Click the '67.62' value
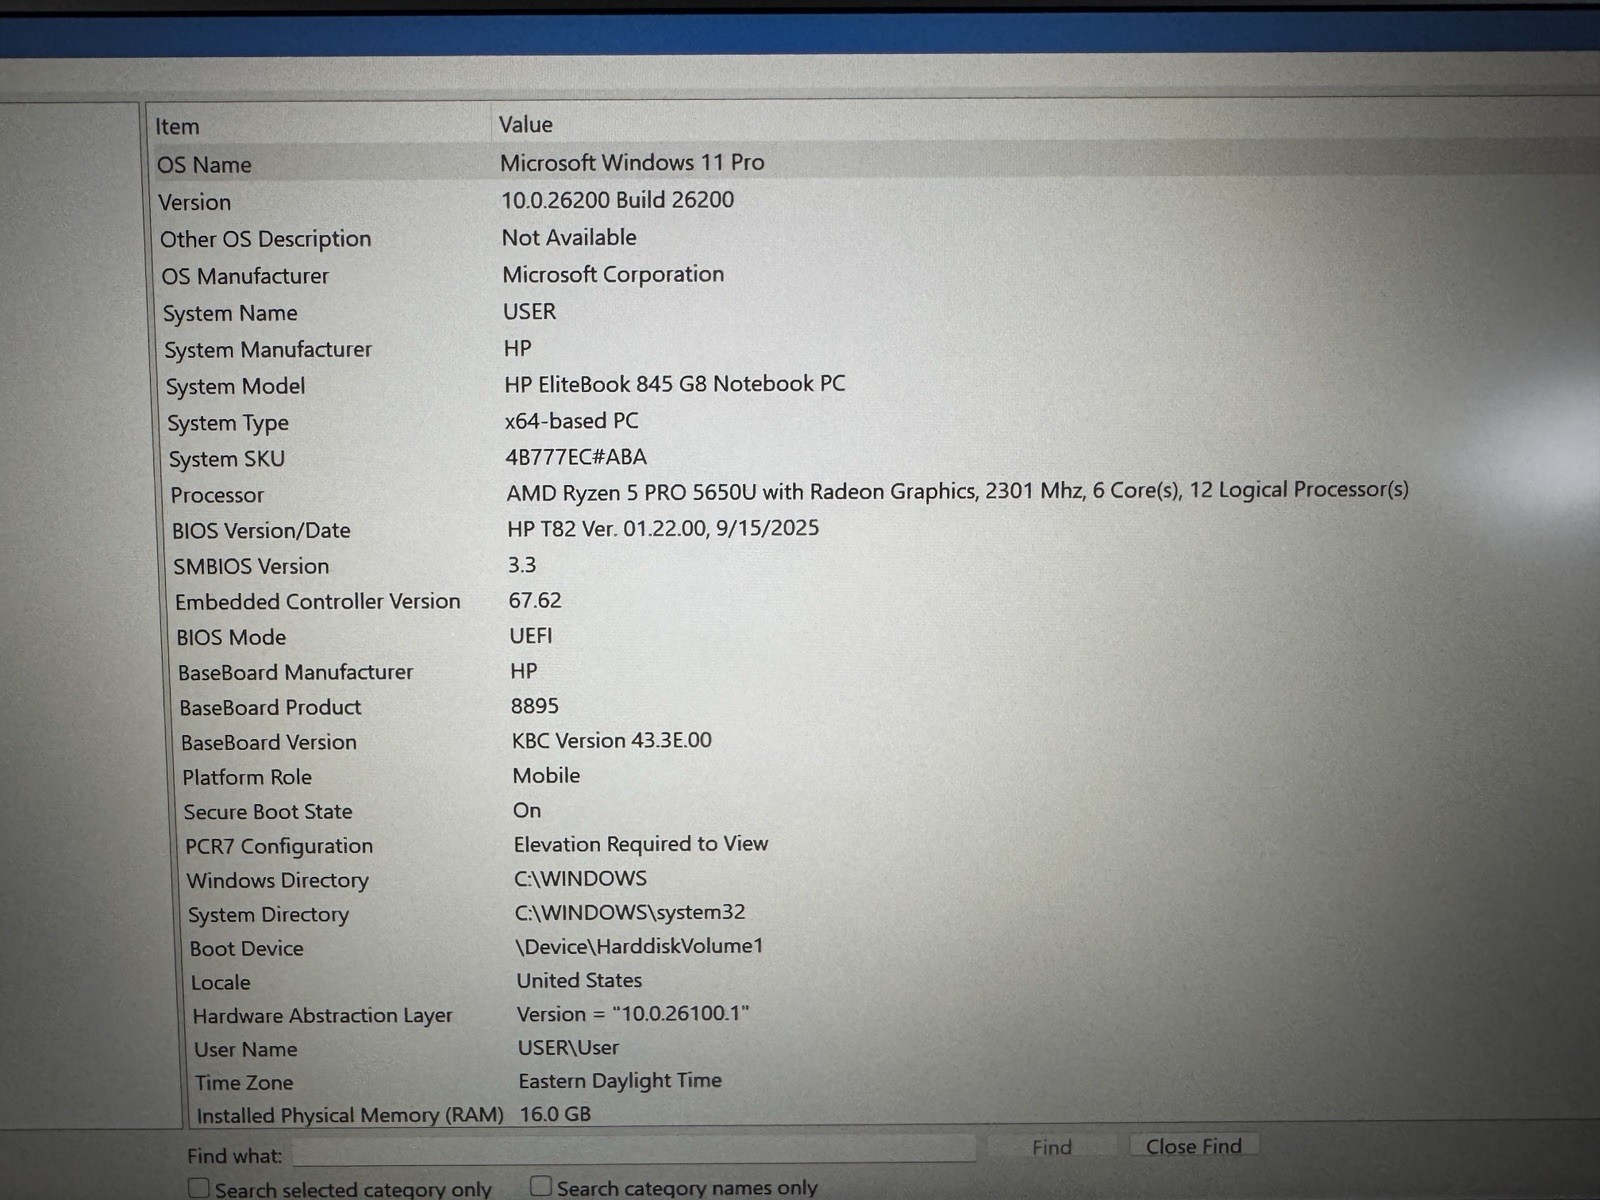Viewport: 1600px width, 1200px height. pyautogui.click(x=535, y=600)
